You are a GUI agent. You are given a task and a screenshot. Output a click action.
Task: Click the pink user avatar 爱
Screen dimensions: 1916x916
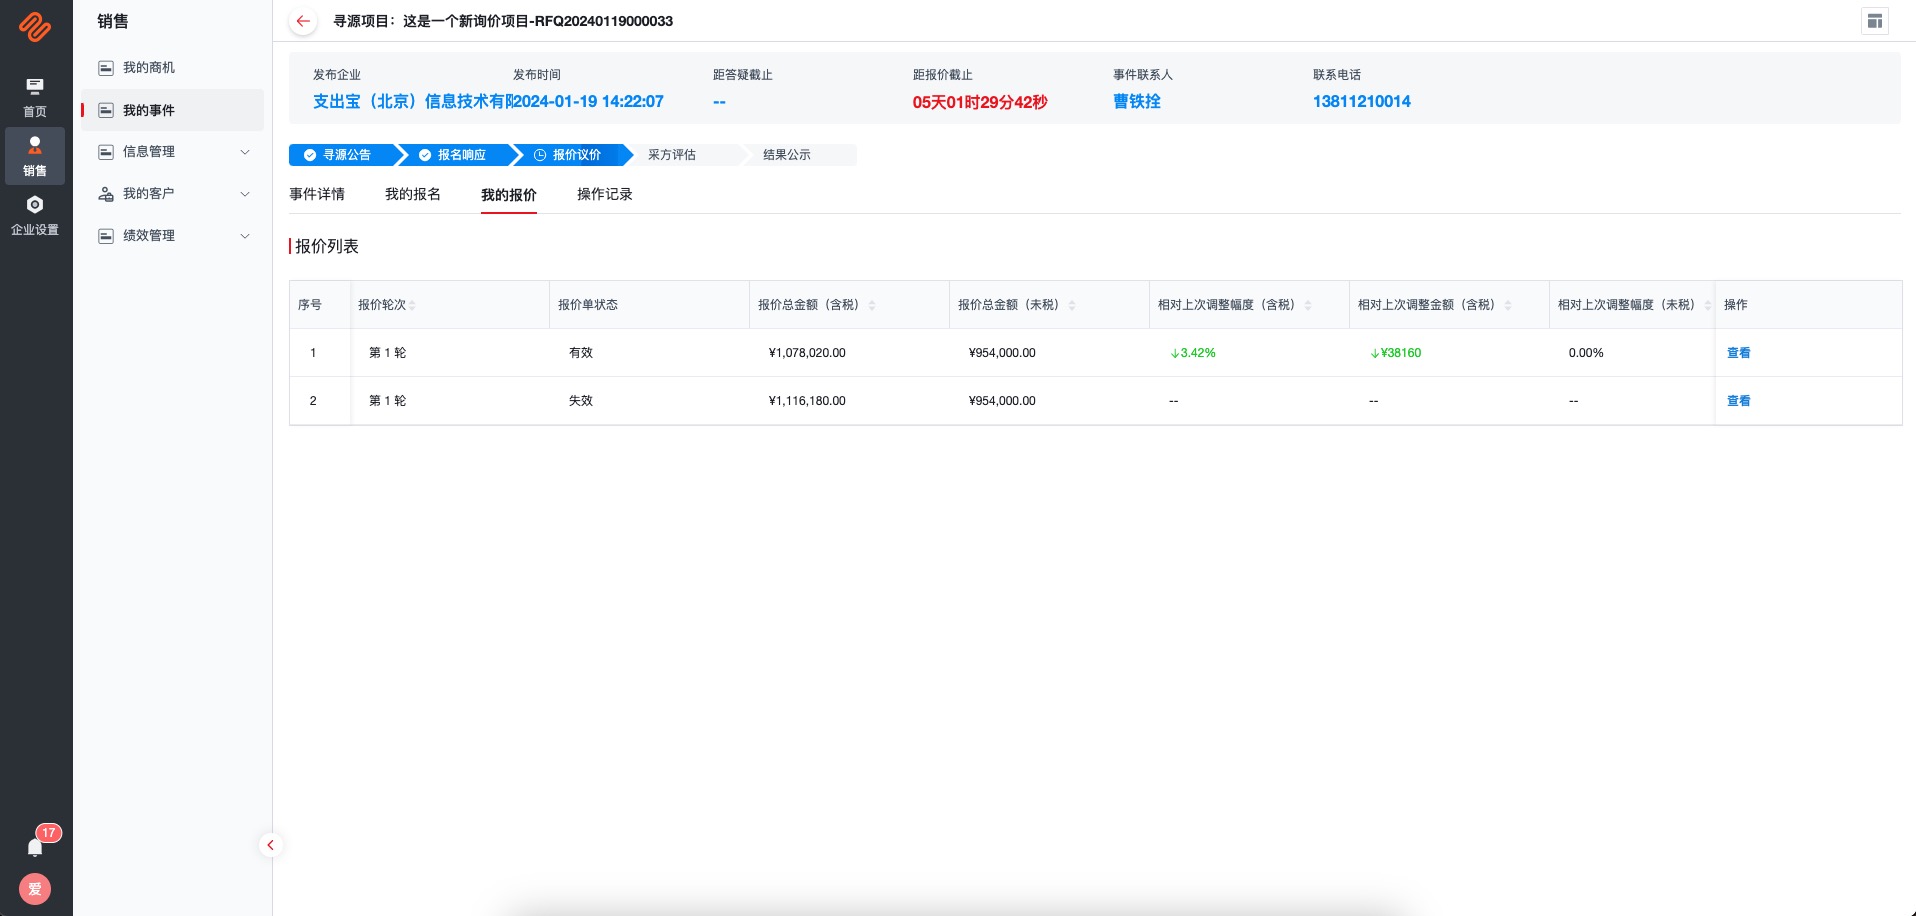pyautogui.click(x=35, y=889)
